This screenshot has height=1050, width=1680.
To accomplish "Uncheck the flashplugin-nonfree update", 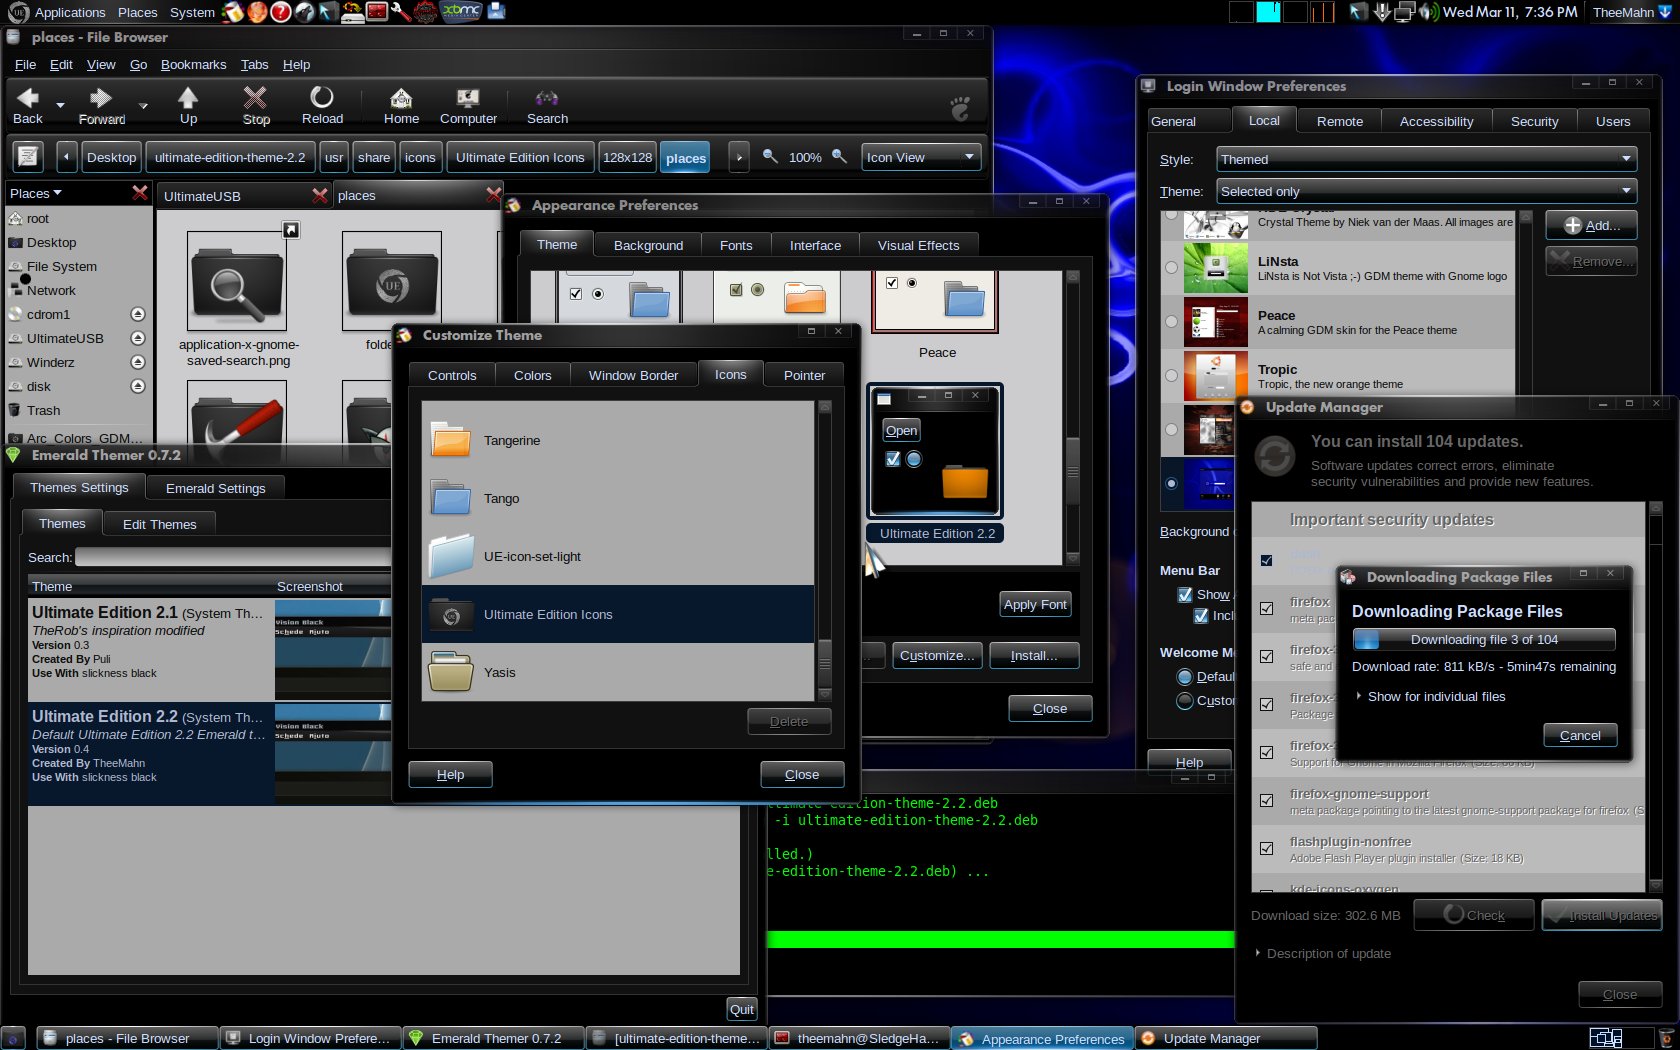I will (1266, 848).
